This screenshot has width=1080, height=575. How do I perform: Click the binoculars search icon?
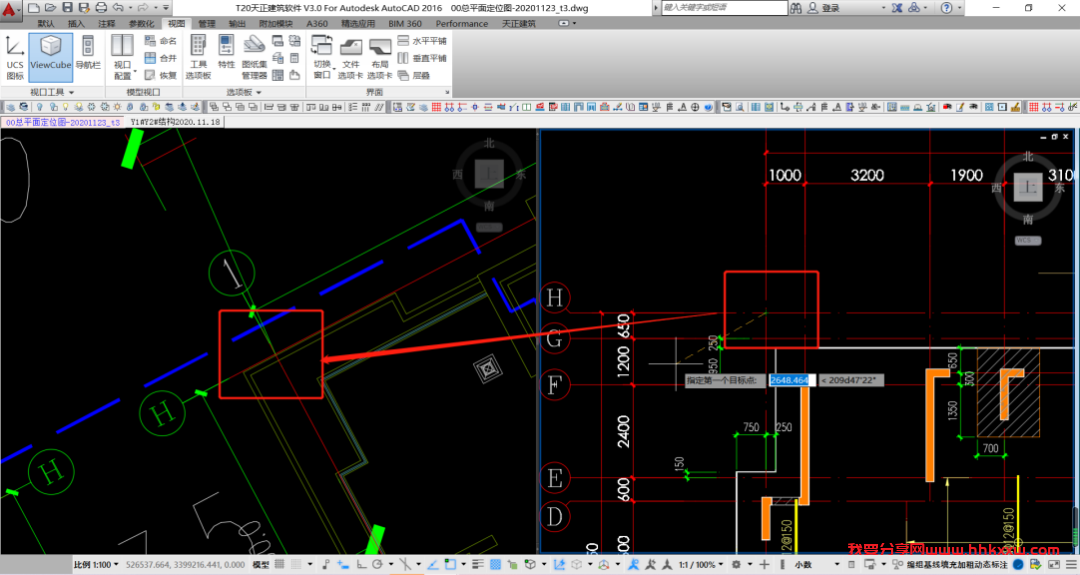(796, 8)
